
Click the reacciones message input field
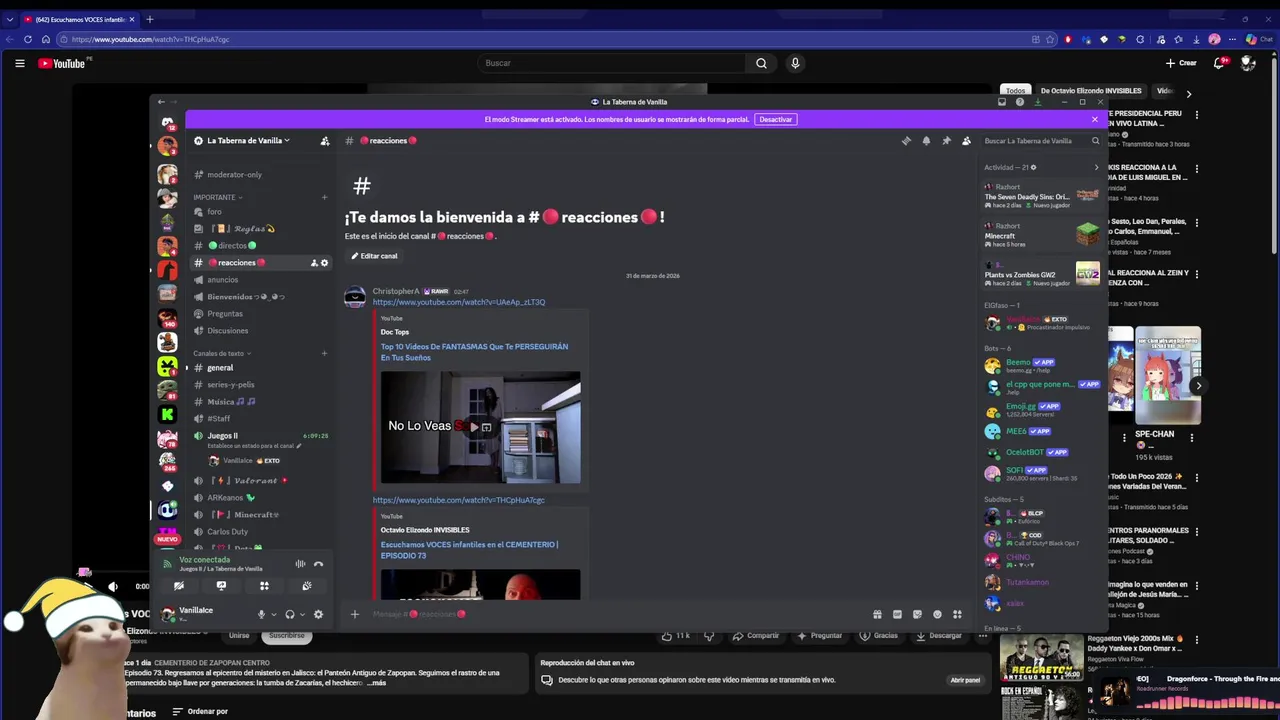610,614
